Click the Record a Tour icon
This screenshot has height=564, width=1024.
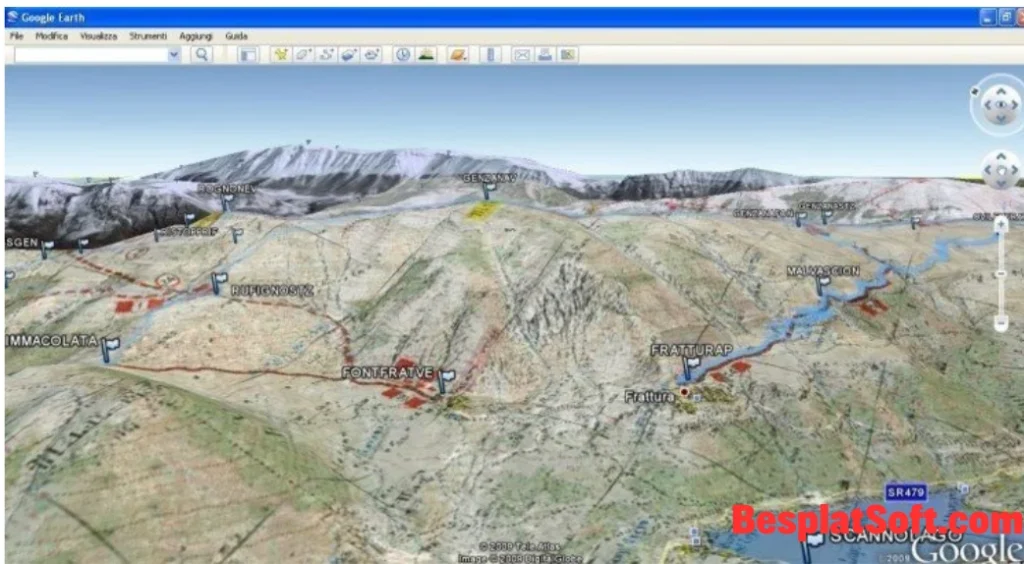(371, 55)
